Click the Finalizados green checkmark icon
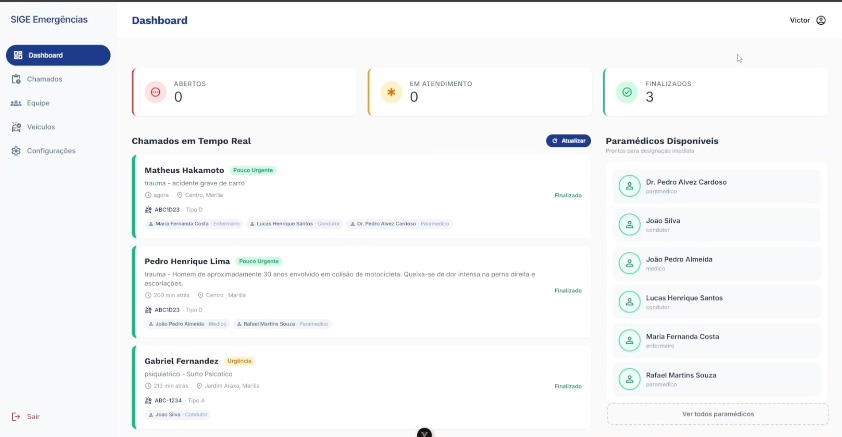Image resolution: width=842 pixels, height=437 pixels. [627, 92]
